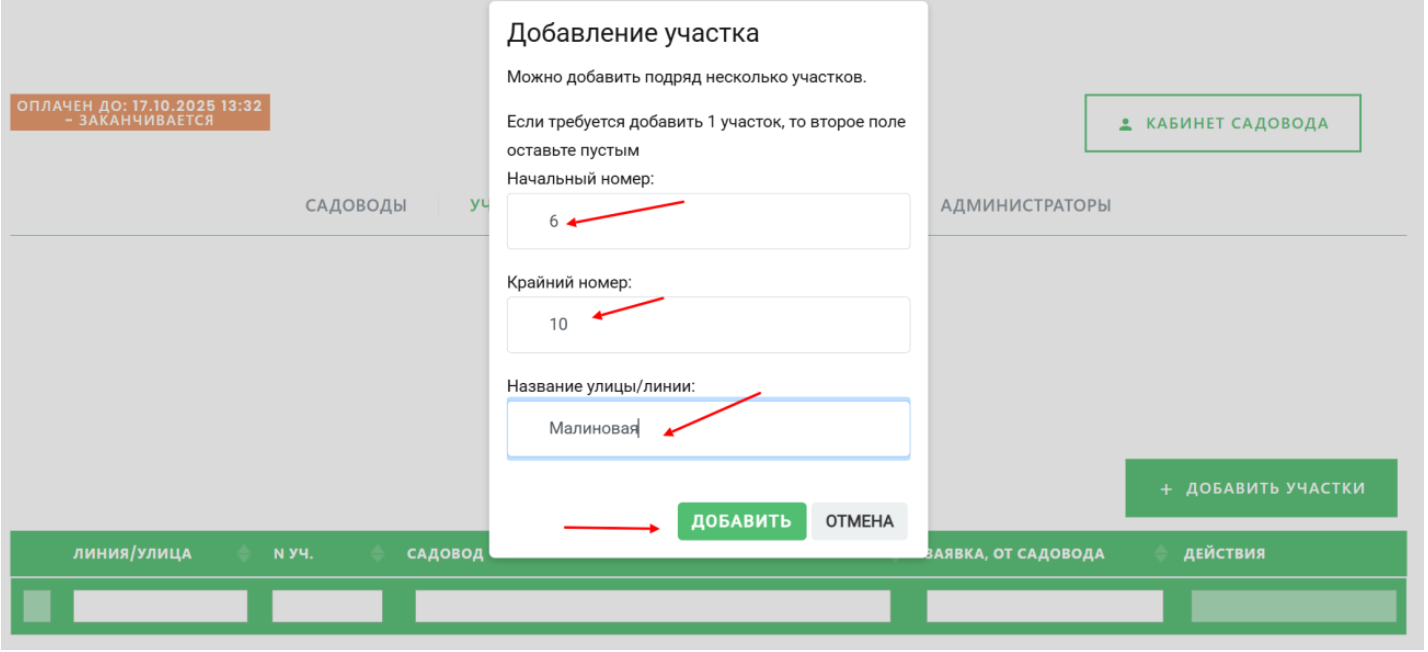Click into the Крайний номер field

pyautogui.click(x=708, y=324)
